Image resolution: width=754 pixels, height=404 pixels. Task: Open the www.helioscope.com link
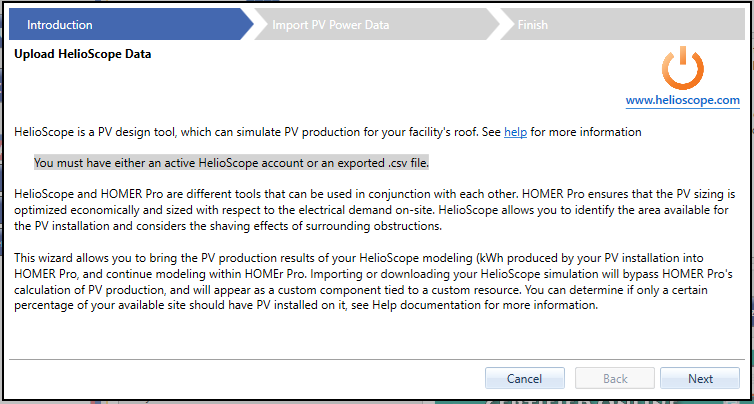tap(682, 100)
